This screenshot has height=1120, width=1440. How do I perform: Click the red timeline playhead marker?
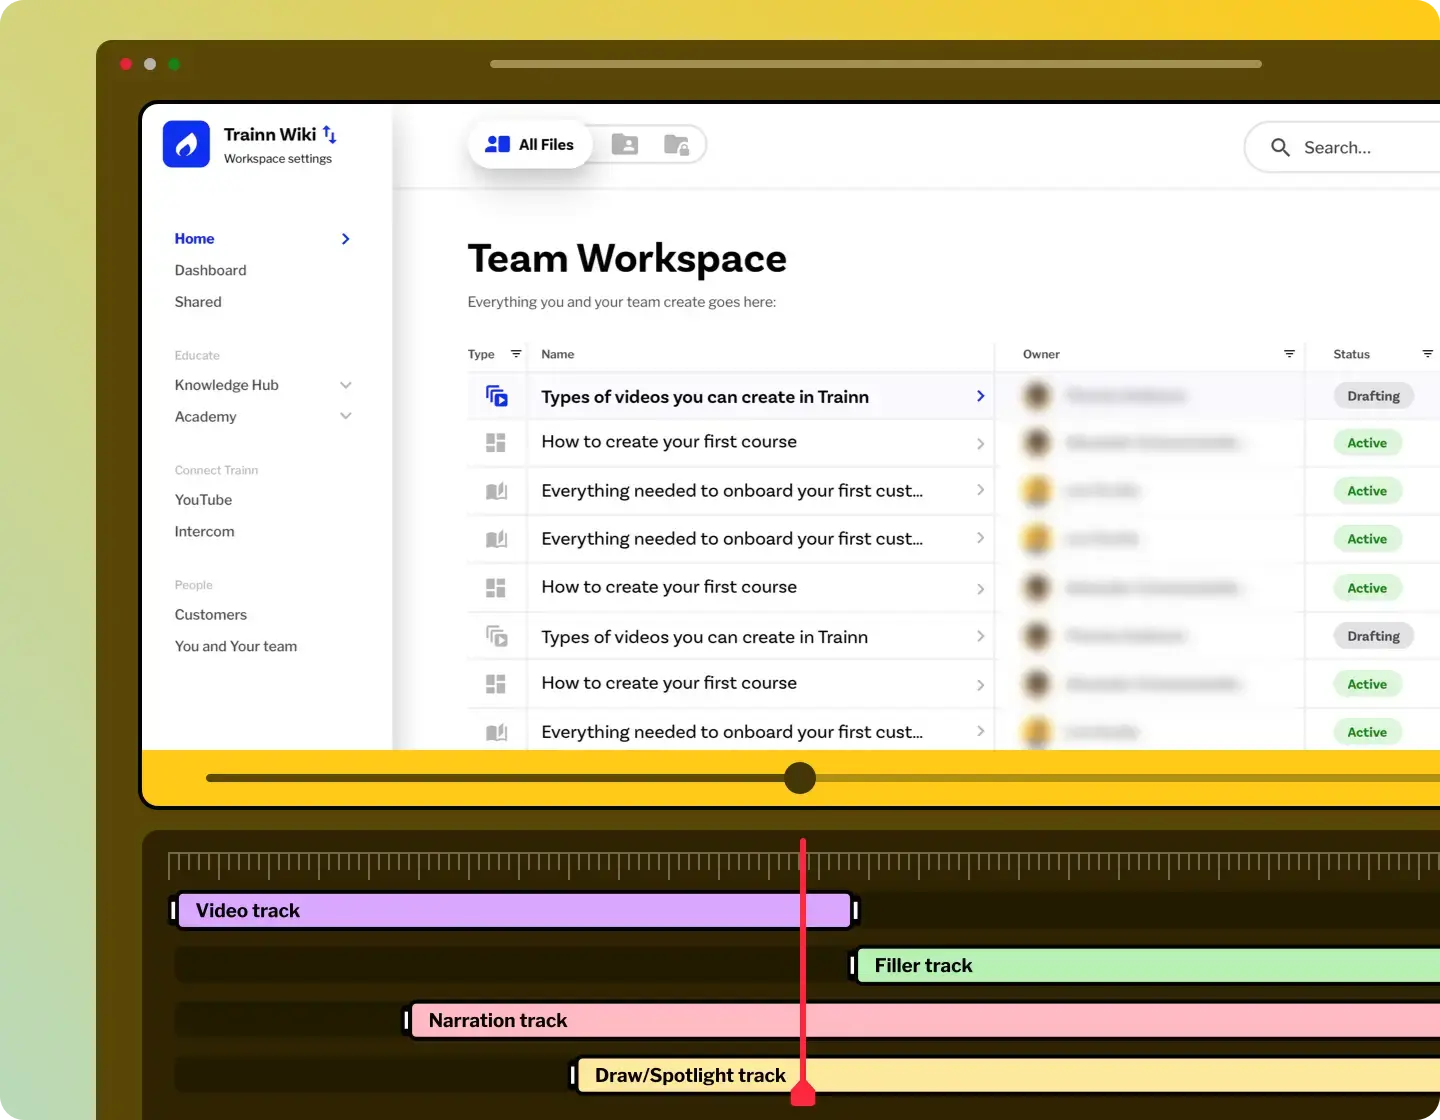coord(803,1093)
